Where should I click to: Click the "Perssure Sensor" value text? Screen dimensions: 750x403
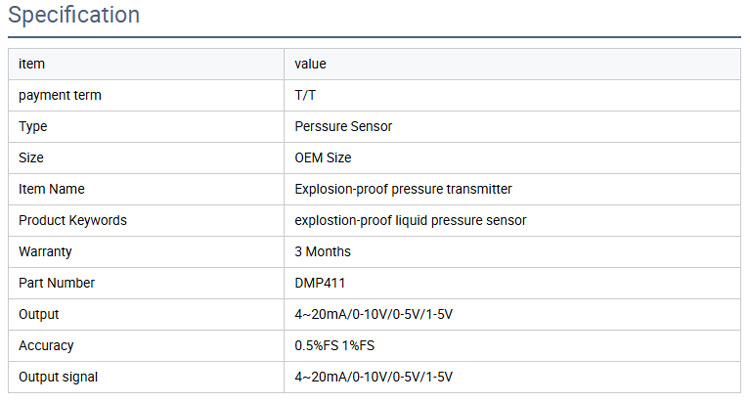click(x=343, y=127)
